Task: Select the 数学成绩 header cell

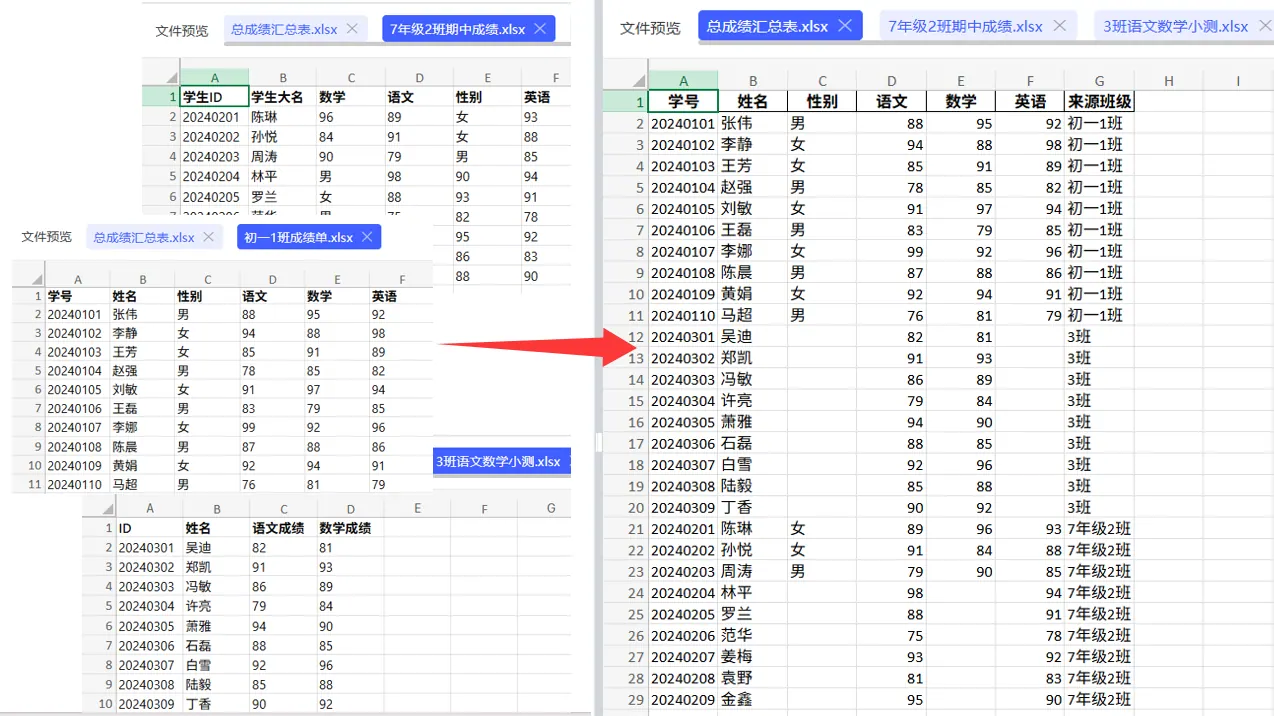Action: 350,528
